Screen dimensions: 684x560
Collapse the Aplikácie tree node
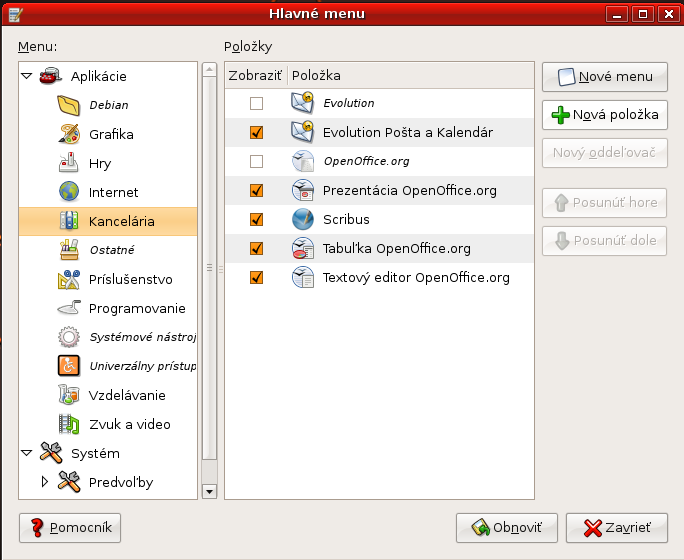tap(27, 76)
